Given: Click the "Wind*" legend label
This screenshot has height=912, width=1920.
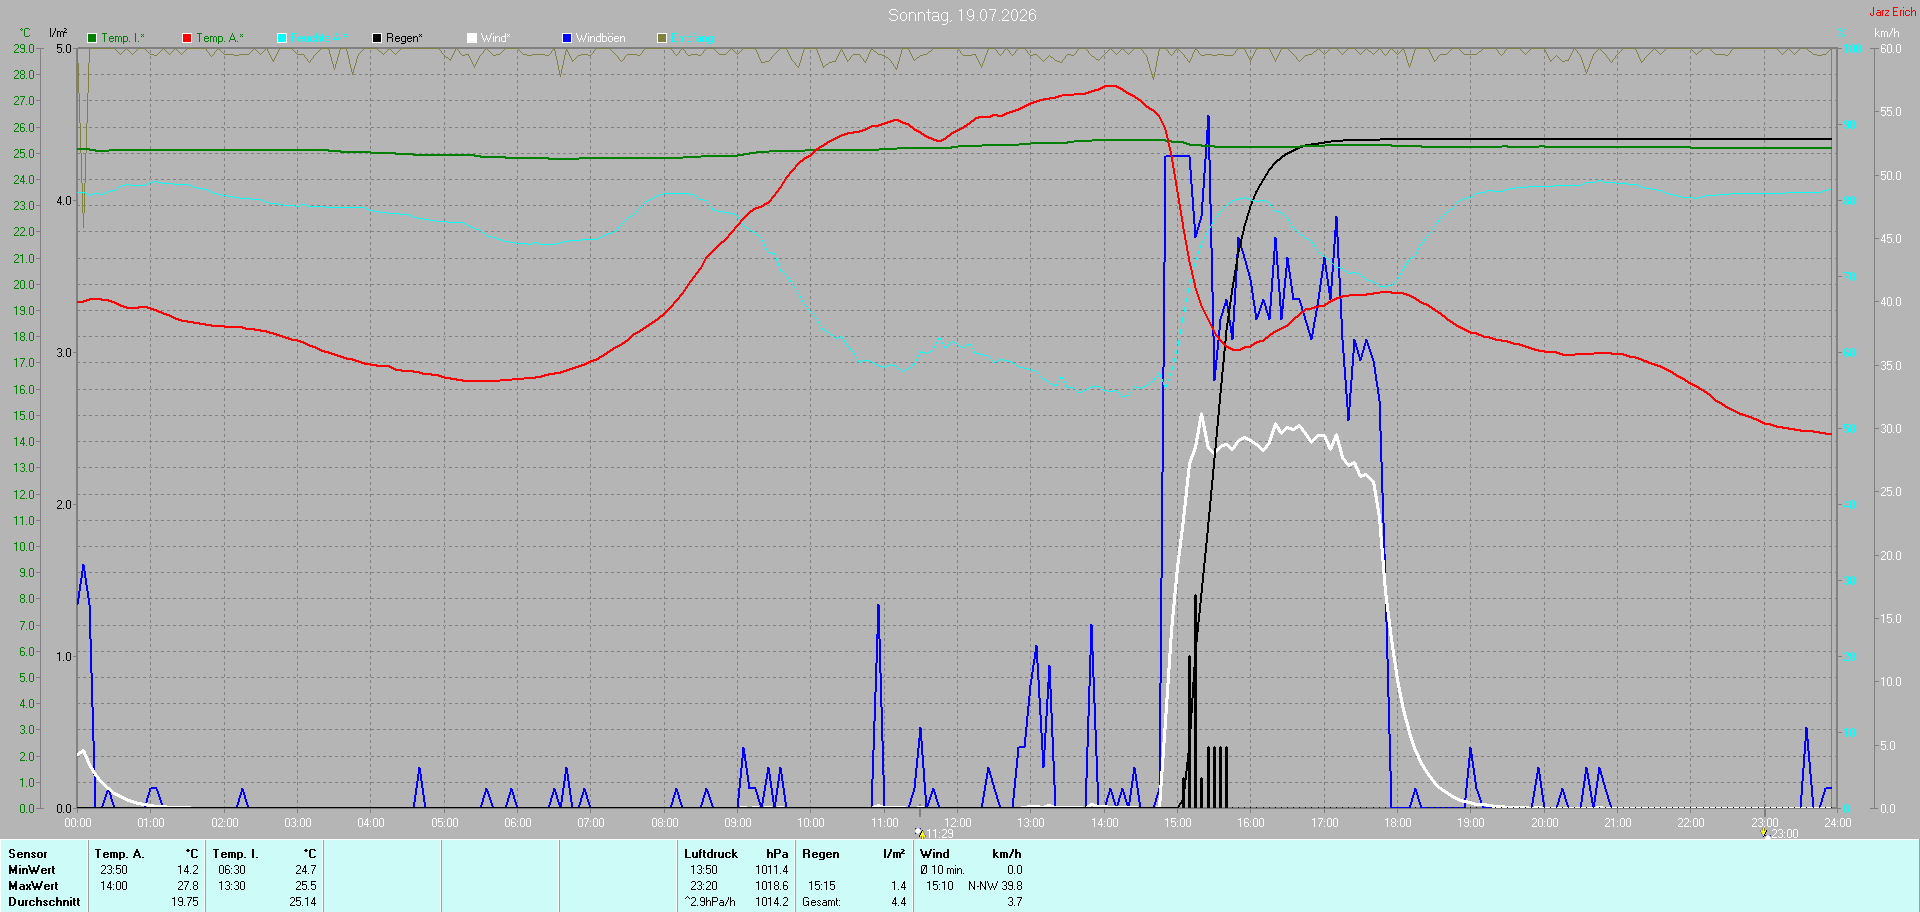Looking at the screenshot, I should click(496, 38).
